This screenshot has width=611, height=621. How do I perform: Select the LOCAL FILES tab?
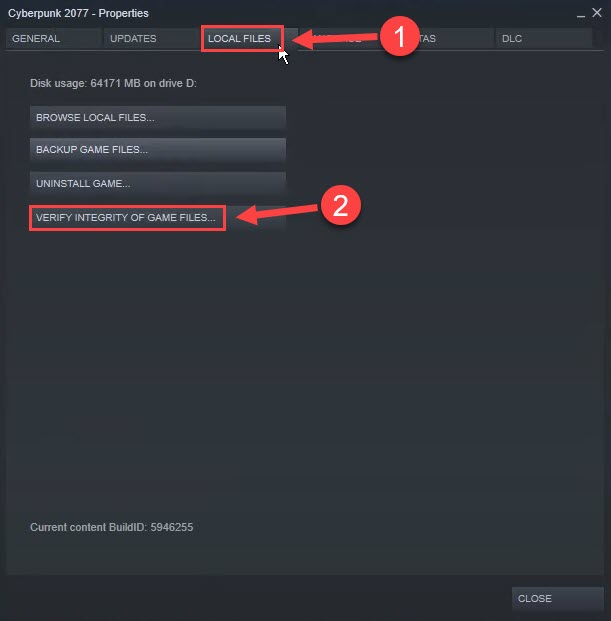click(x=242, y=38)
